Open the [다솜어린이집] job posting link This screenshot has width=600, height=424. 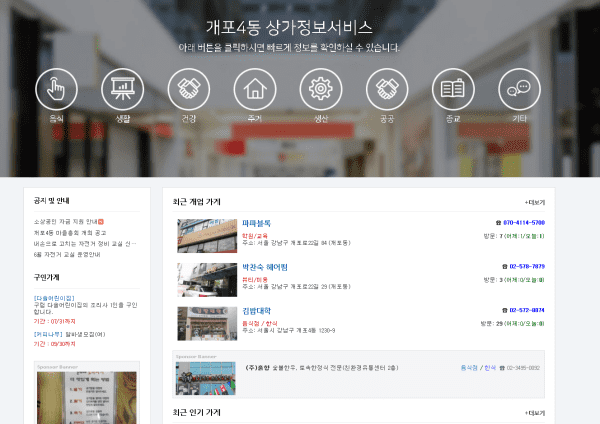point(54,298)
